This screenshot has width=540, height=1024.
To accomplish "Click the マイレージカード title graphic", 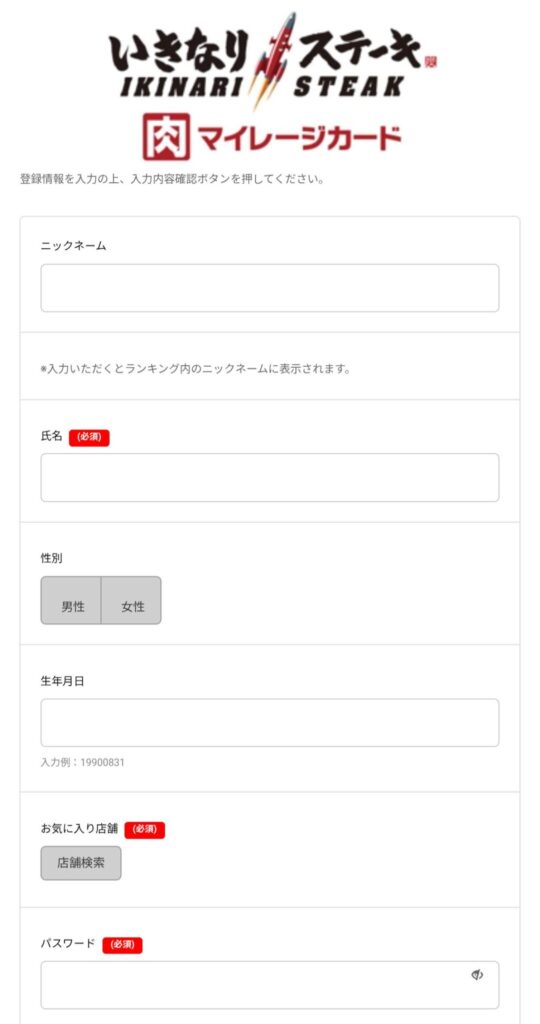I will (x=300, y=138).
